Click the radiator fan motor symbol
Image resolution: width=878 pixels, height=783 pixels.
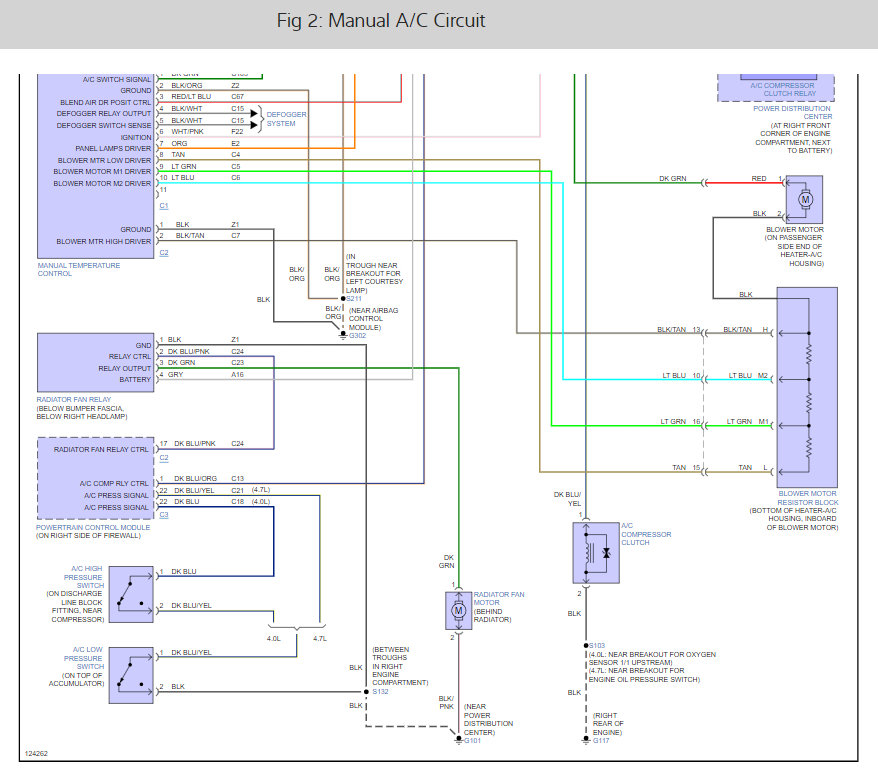[x=459, y=610]
